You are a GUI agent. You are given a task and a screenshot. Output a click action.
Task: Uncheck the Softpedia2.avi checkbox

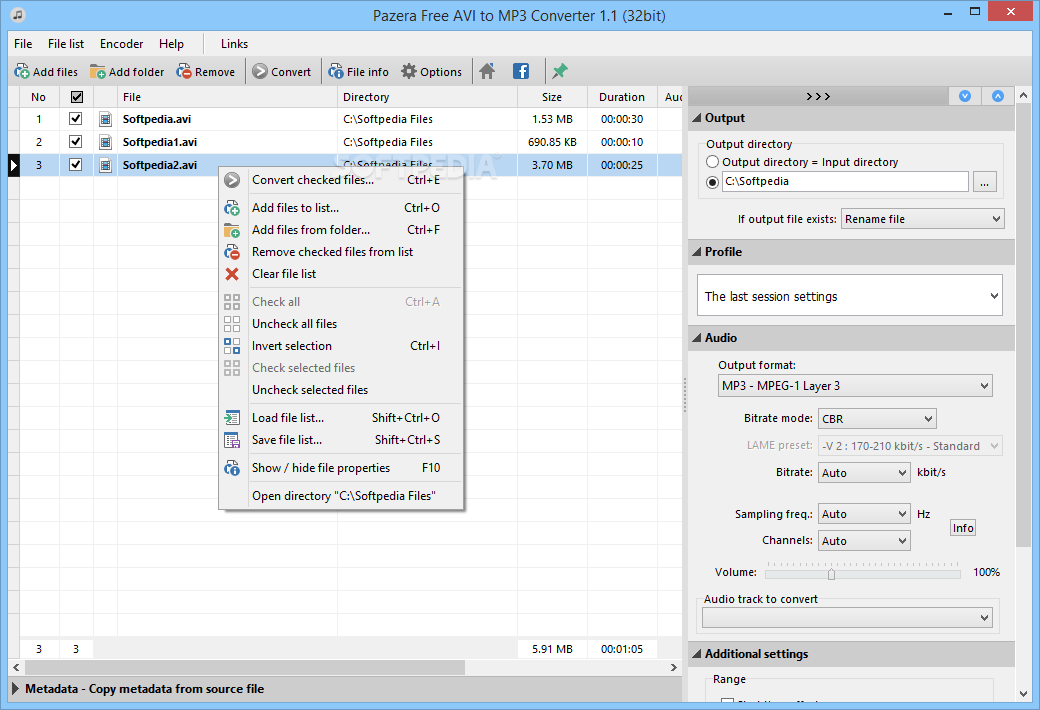(76, 165)
